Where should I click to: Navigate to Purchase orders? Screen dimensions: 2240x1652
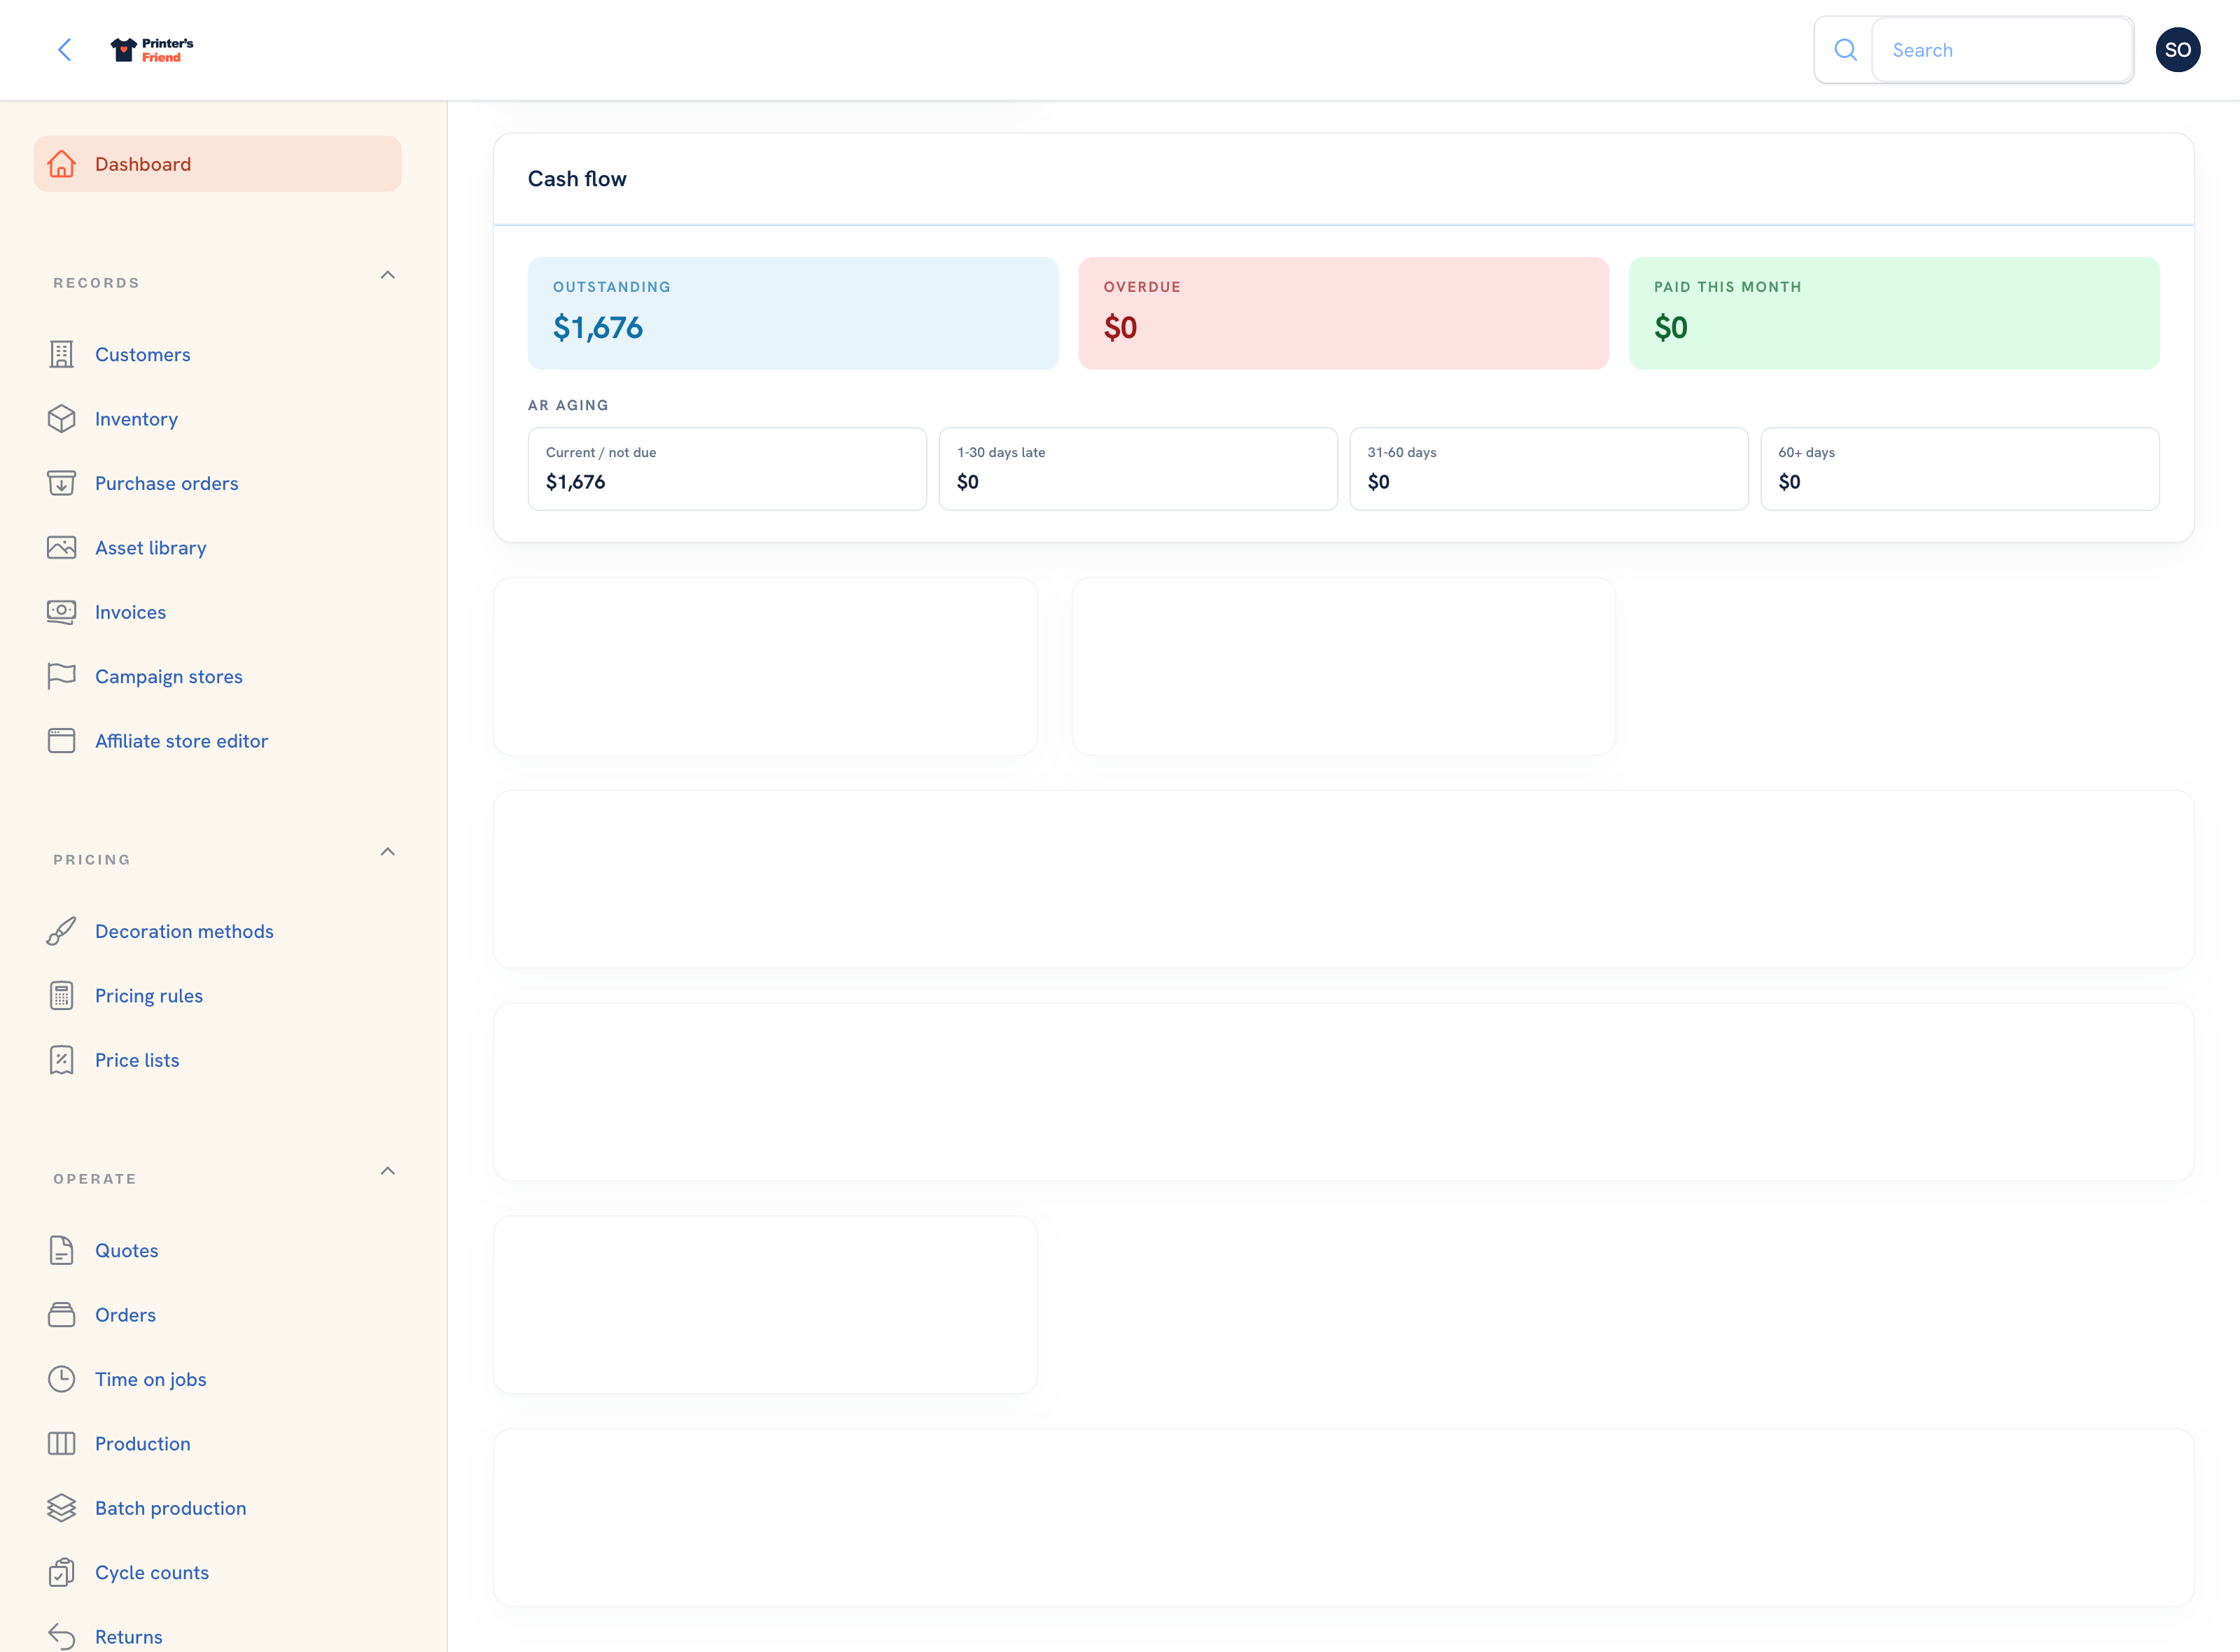[x=167, y=484]
